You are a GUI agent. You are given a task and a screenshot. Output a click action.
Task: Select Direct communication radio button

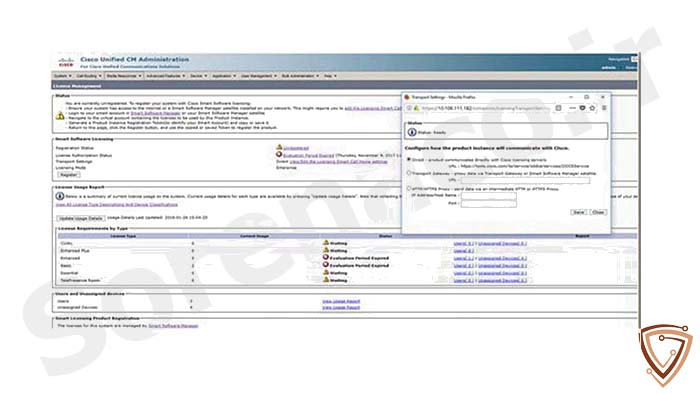click(408, 159)
